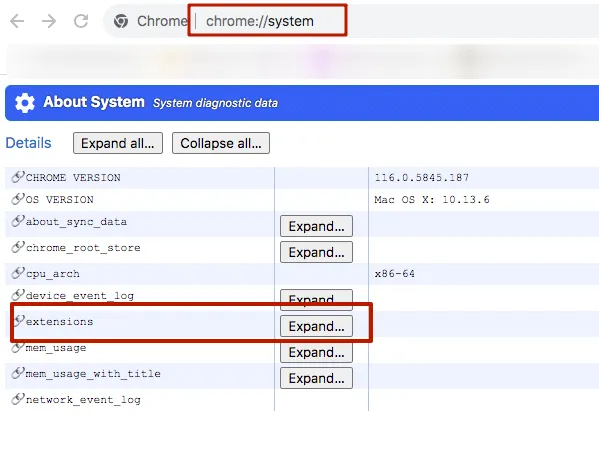
Task: Click link icon beside cpu_arch
Action: coord(18,273)
